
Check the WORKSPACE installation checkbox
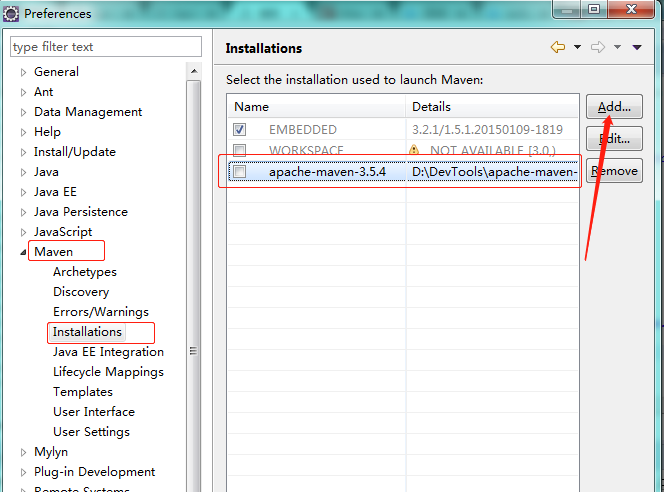239,150
